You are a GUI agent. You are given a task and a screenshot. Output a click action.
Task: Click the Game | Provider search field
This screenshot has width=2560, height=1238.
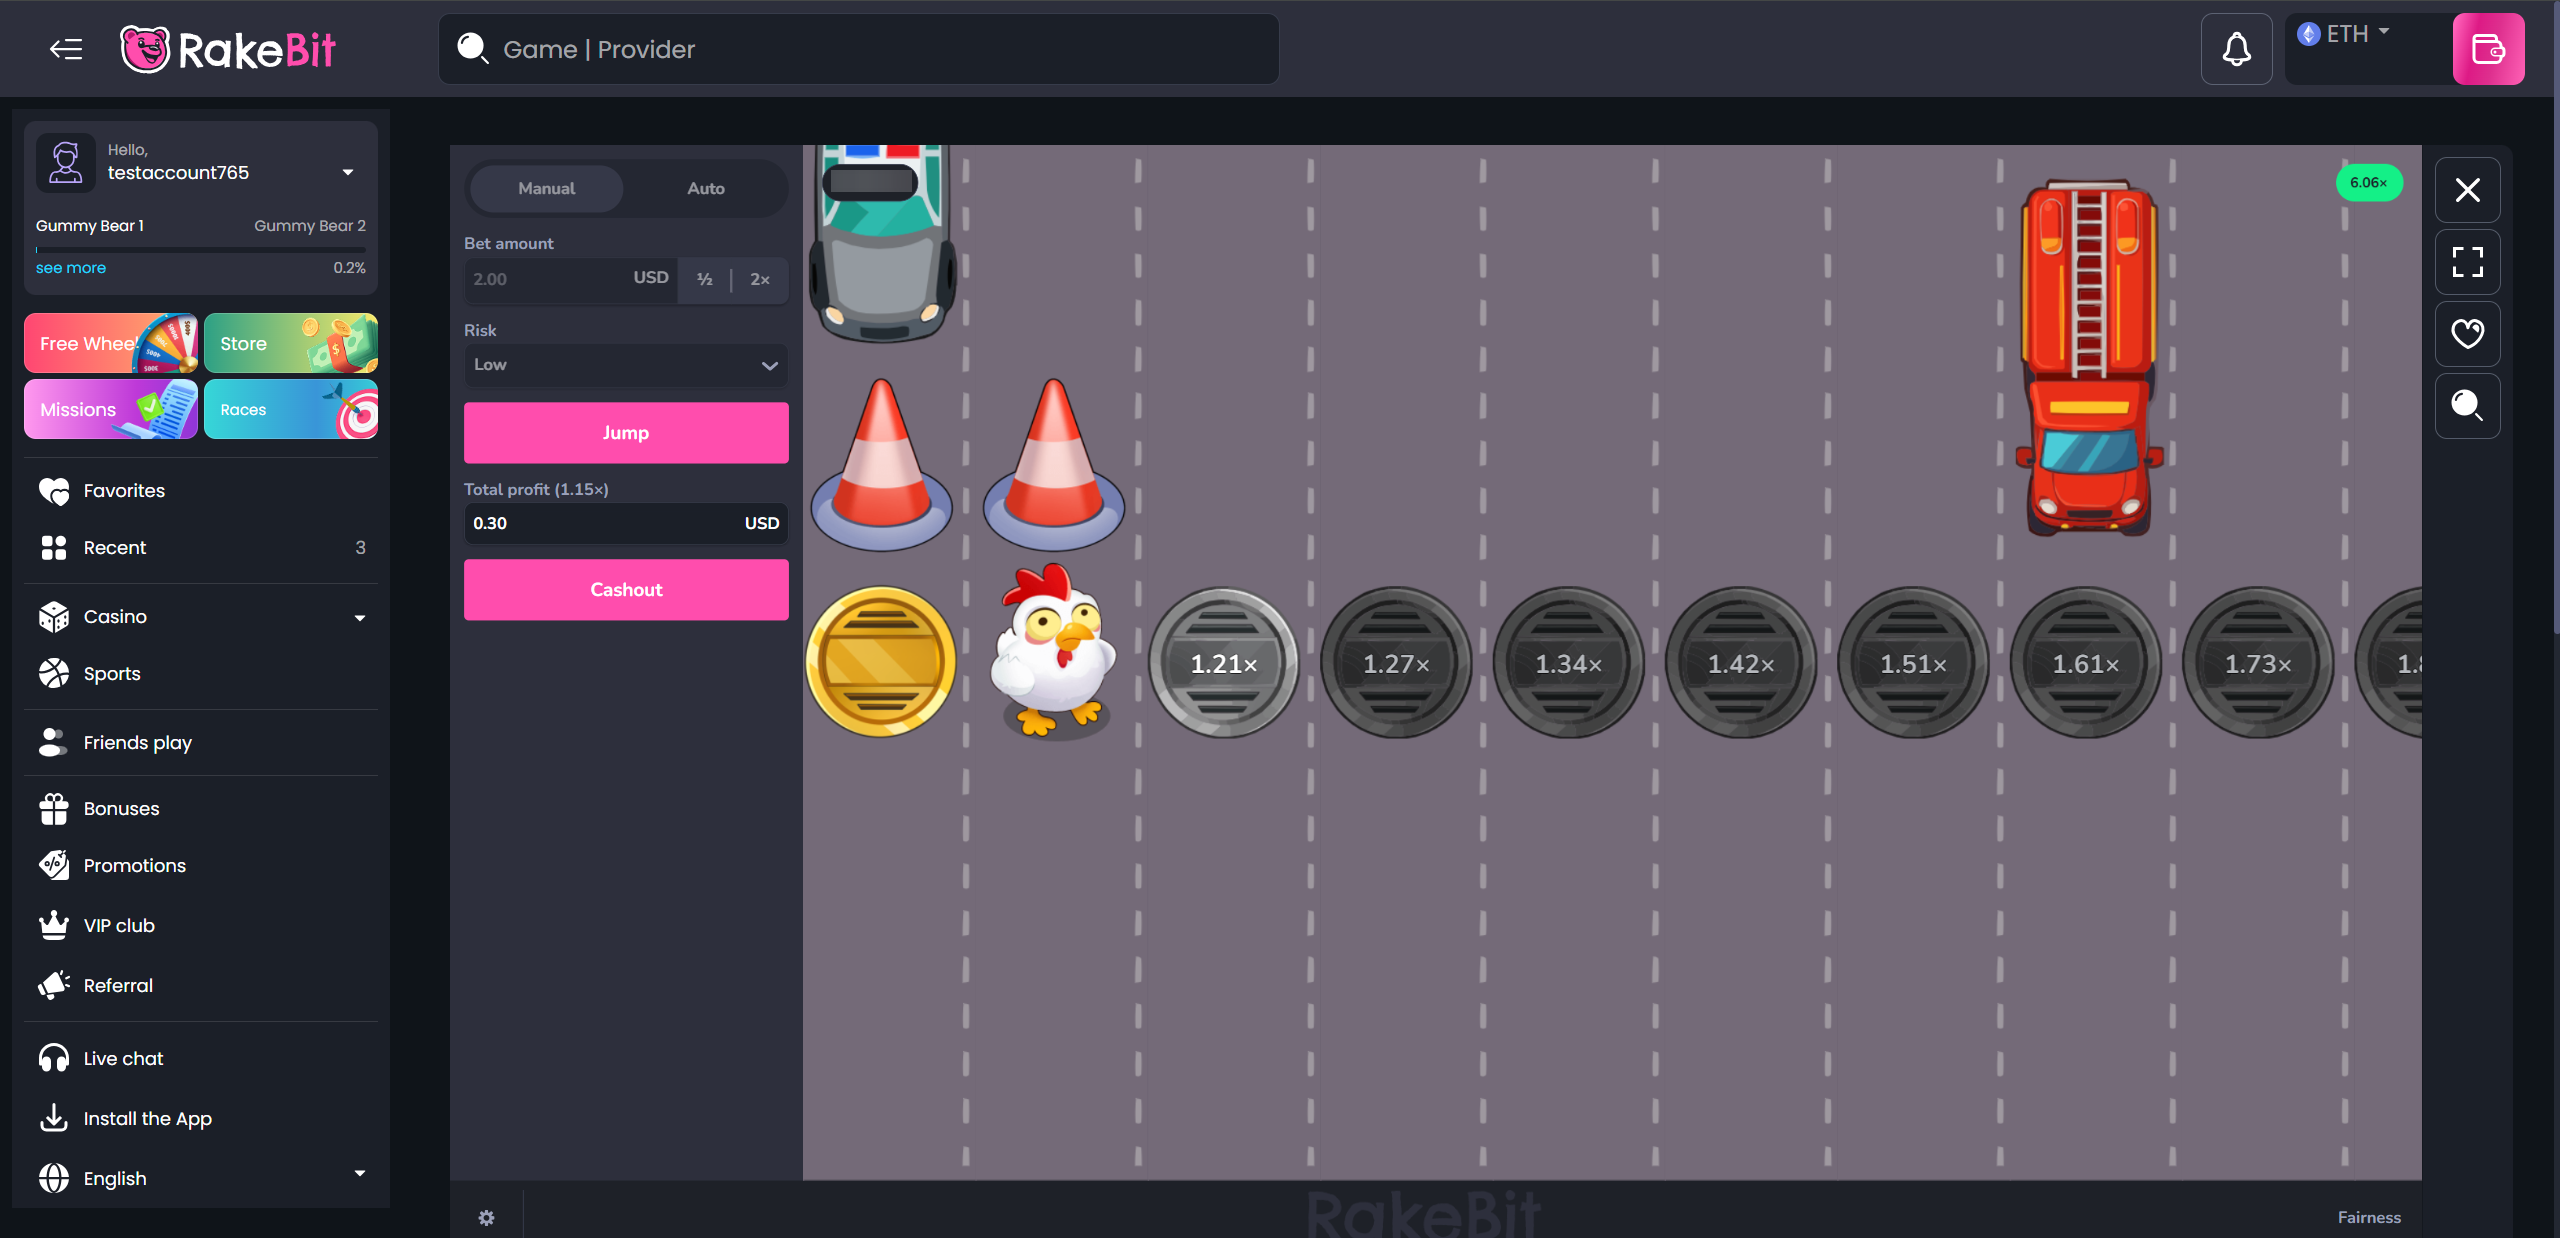click(x=859, y=49)
